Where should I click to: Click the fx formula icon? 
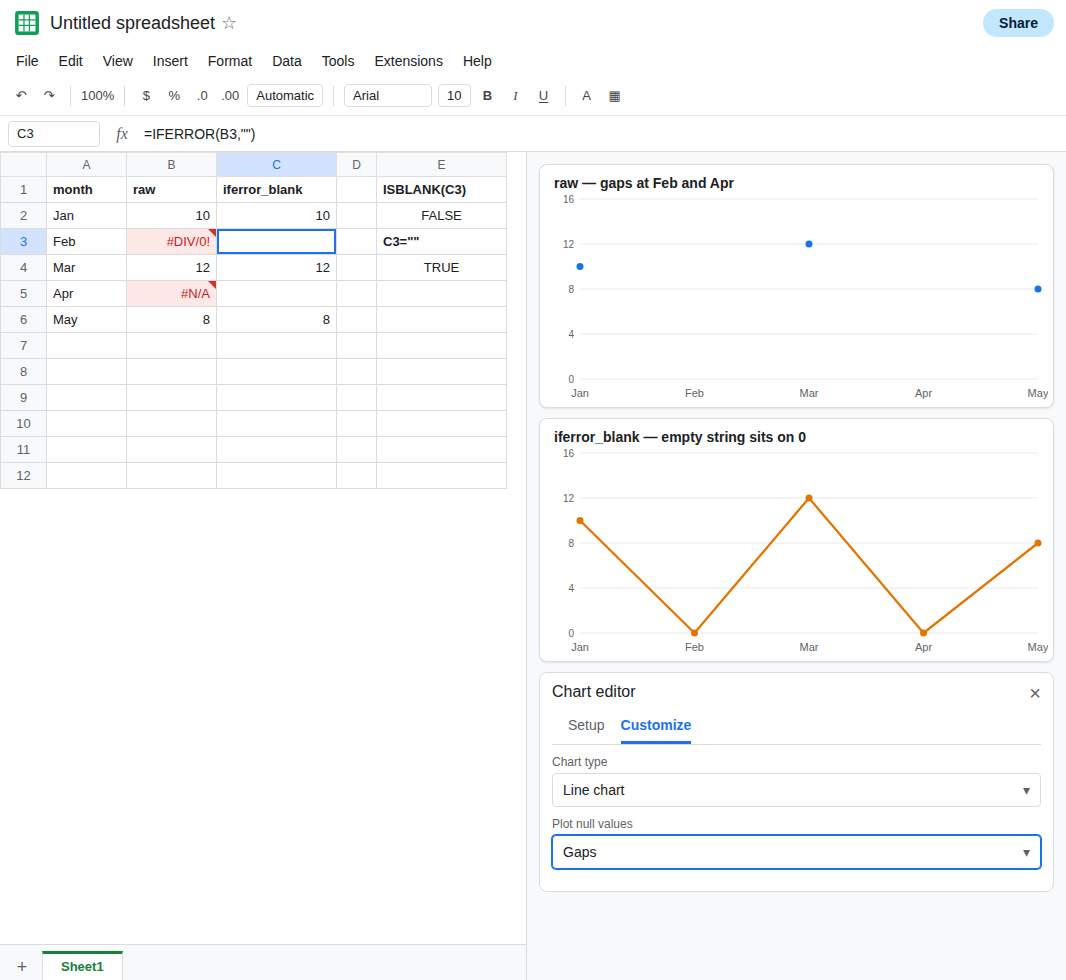tap(122, 134)
